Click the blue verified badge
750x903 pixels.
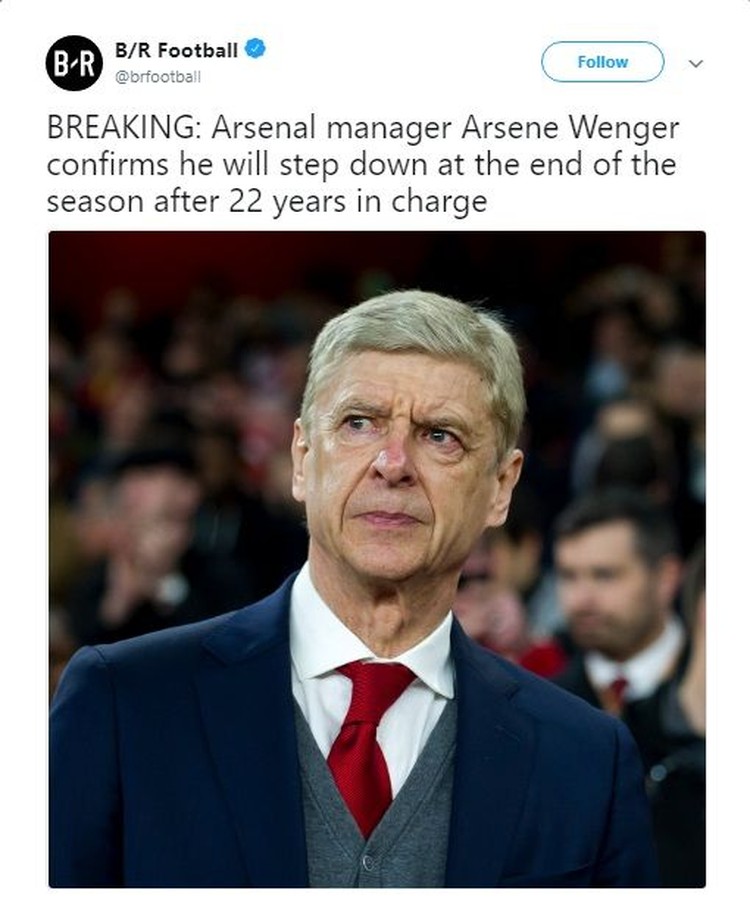click(255, 50)
